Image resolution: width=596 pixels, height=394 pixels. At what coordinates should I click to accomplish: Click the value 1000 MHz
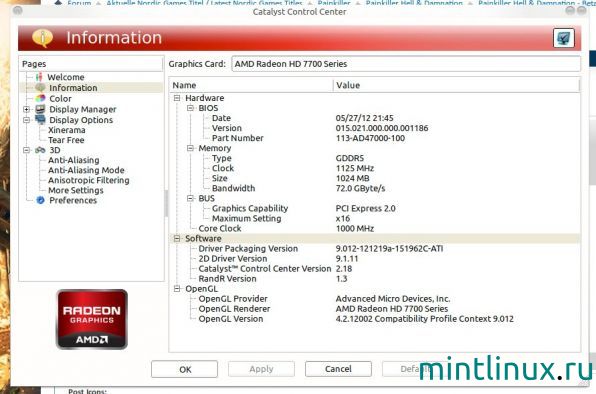tap(355, 228)
